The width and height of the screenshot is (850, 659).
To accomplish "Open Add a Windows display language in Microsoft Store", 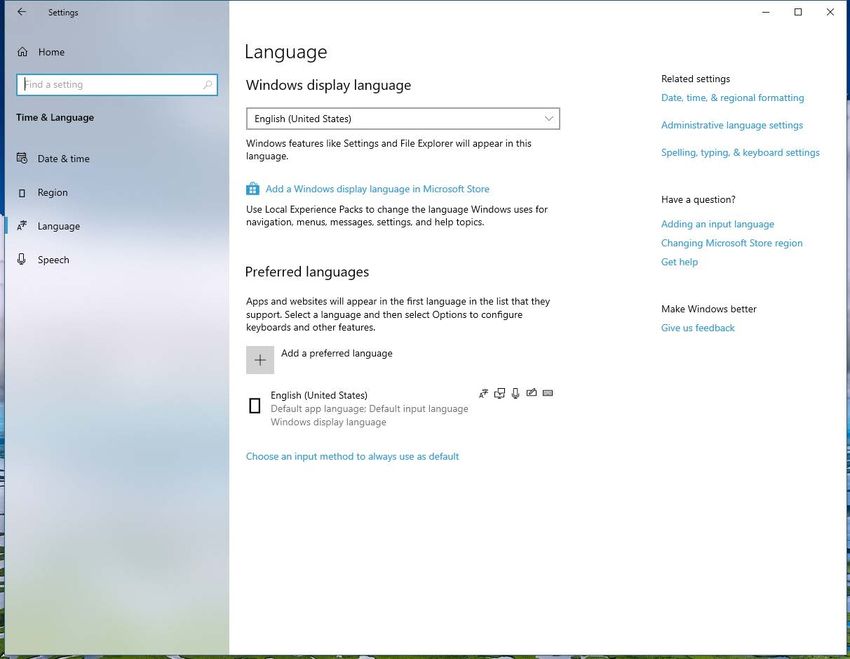I will point(377,189).
